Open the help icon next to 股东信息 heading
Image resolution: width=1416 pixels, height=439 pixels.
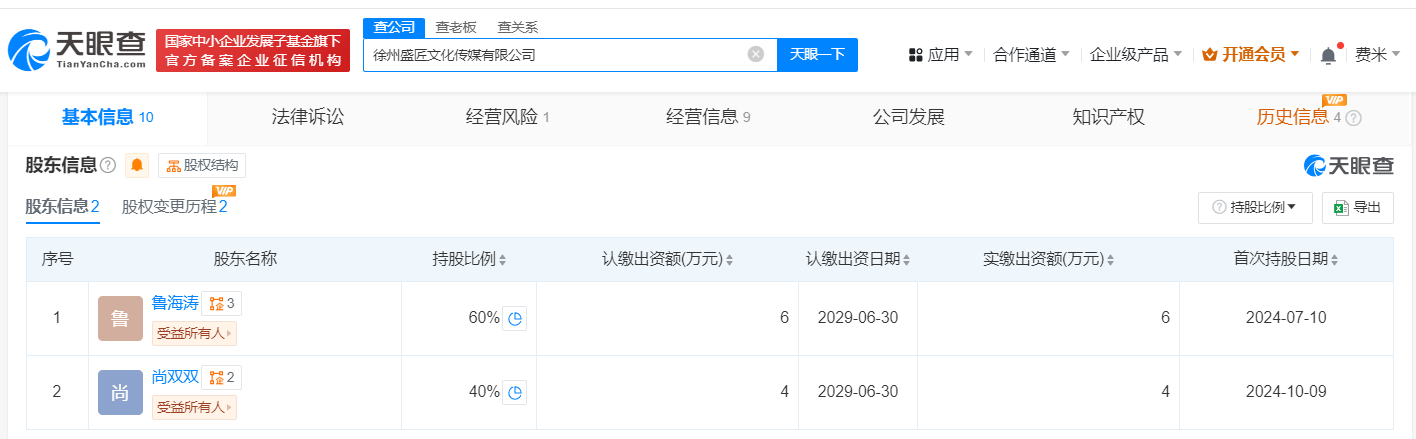(108, 165)
